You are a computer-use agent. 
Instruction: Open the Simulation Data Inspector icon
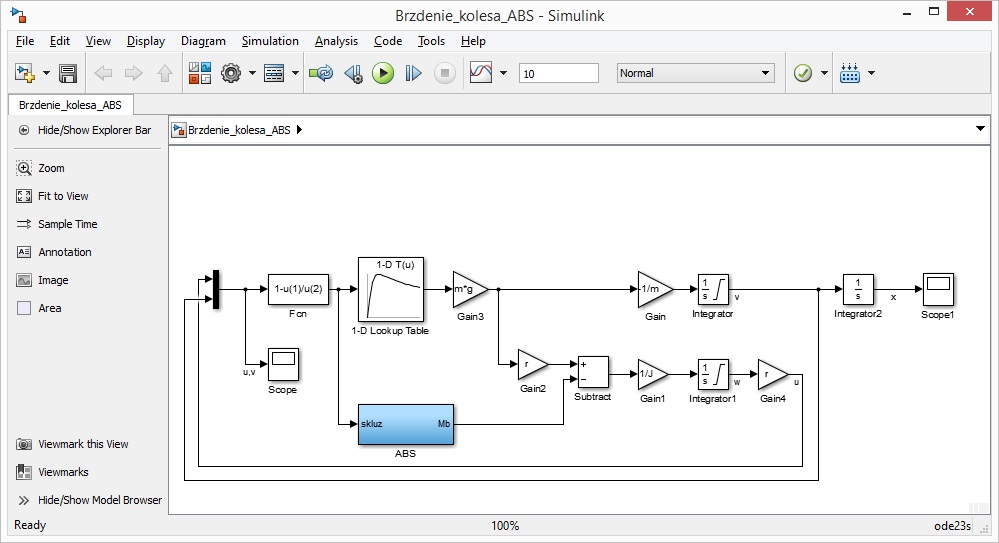(x=481, y=73)
